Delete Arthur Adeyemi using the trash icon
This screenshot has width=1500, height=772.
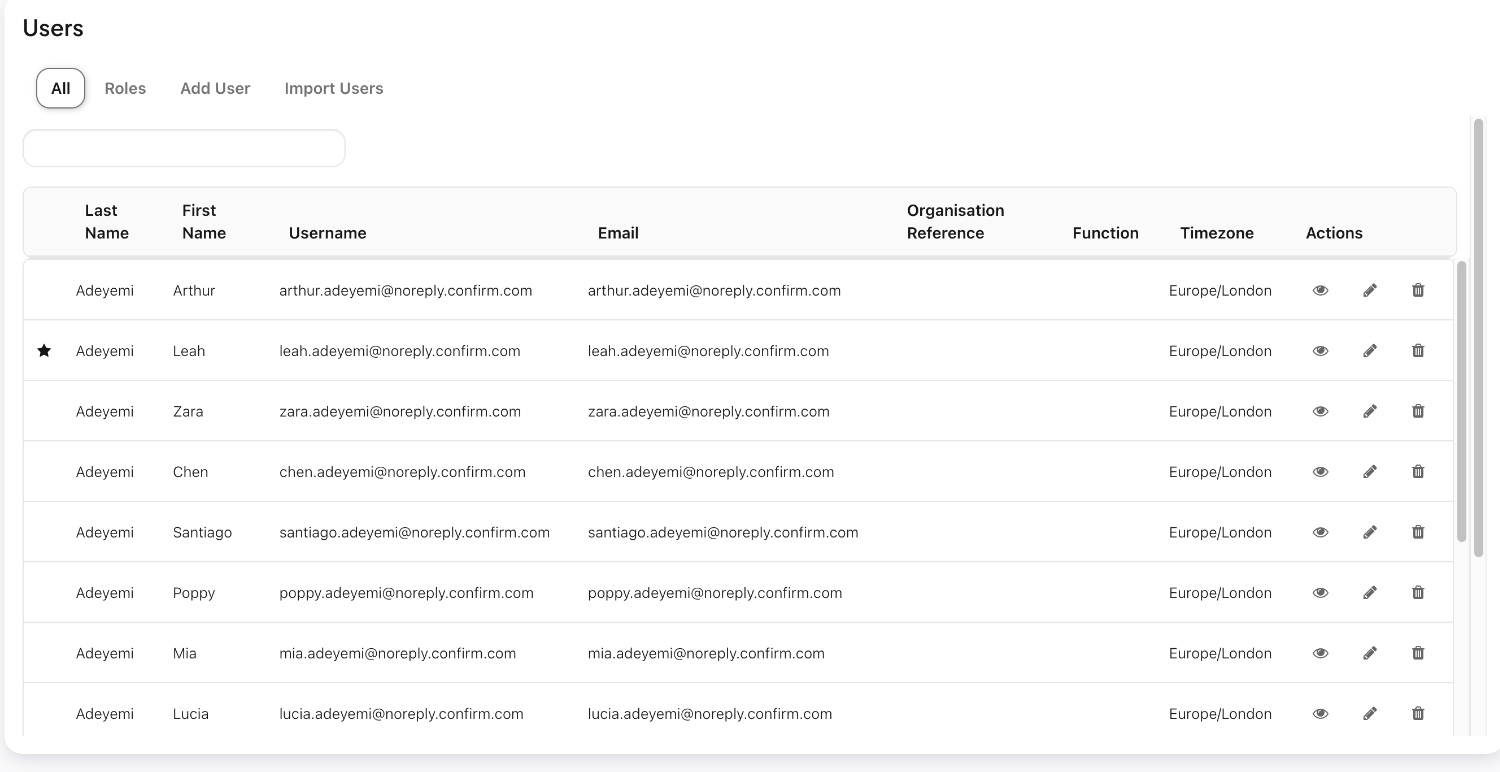[x=1418, y=291]
